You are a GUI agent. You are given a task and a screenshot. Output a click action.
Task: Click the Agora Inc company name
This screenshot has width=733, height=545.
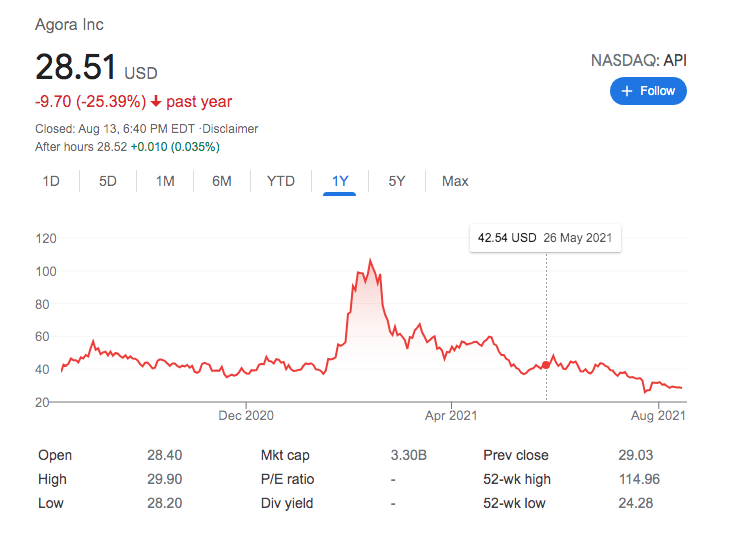pos(69,25)
